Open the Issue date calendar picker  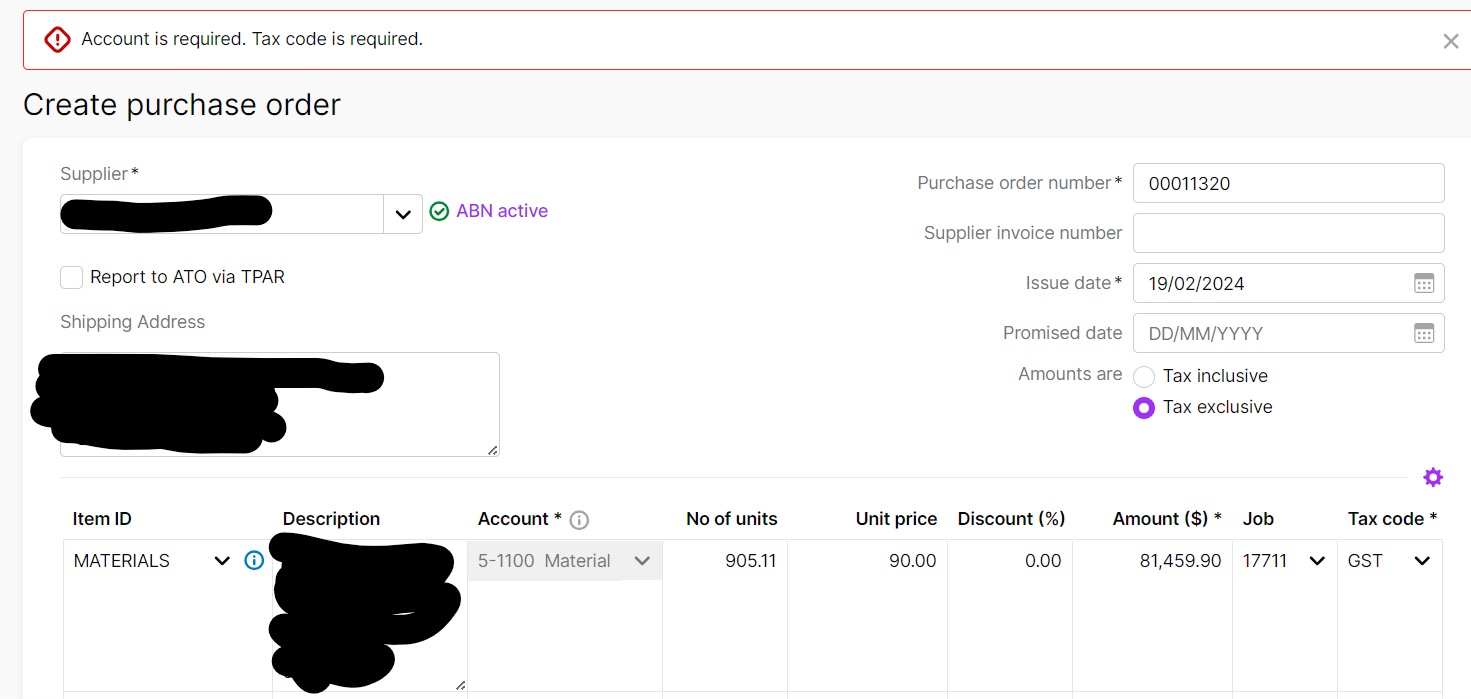1424,283
